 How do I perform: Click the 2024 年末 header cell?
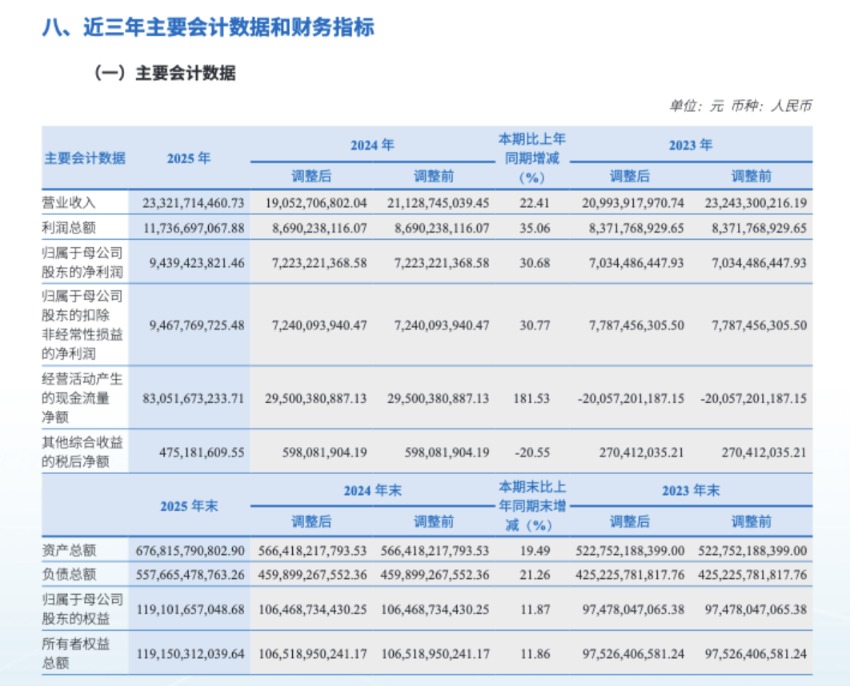tap(372, 492)
